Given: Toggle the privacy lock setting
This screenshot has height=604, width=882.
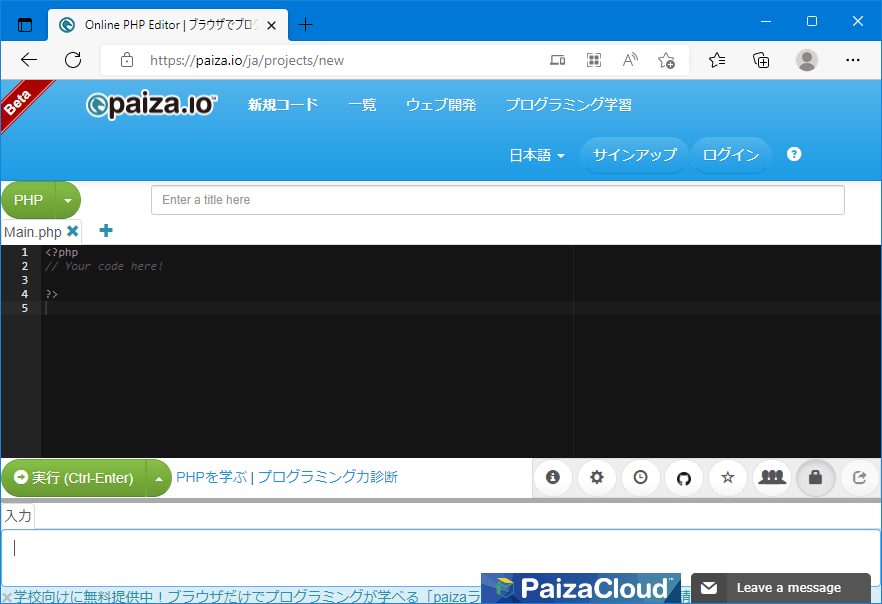Looking at the screenshot, I should point(816,478).
